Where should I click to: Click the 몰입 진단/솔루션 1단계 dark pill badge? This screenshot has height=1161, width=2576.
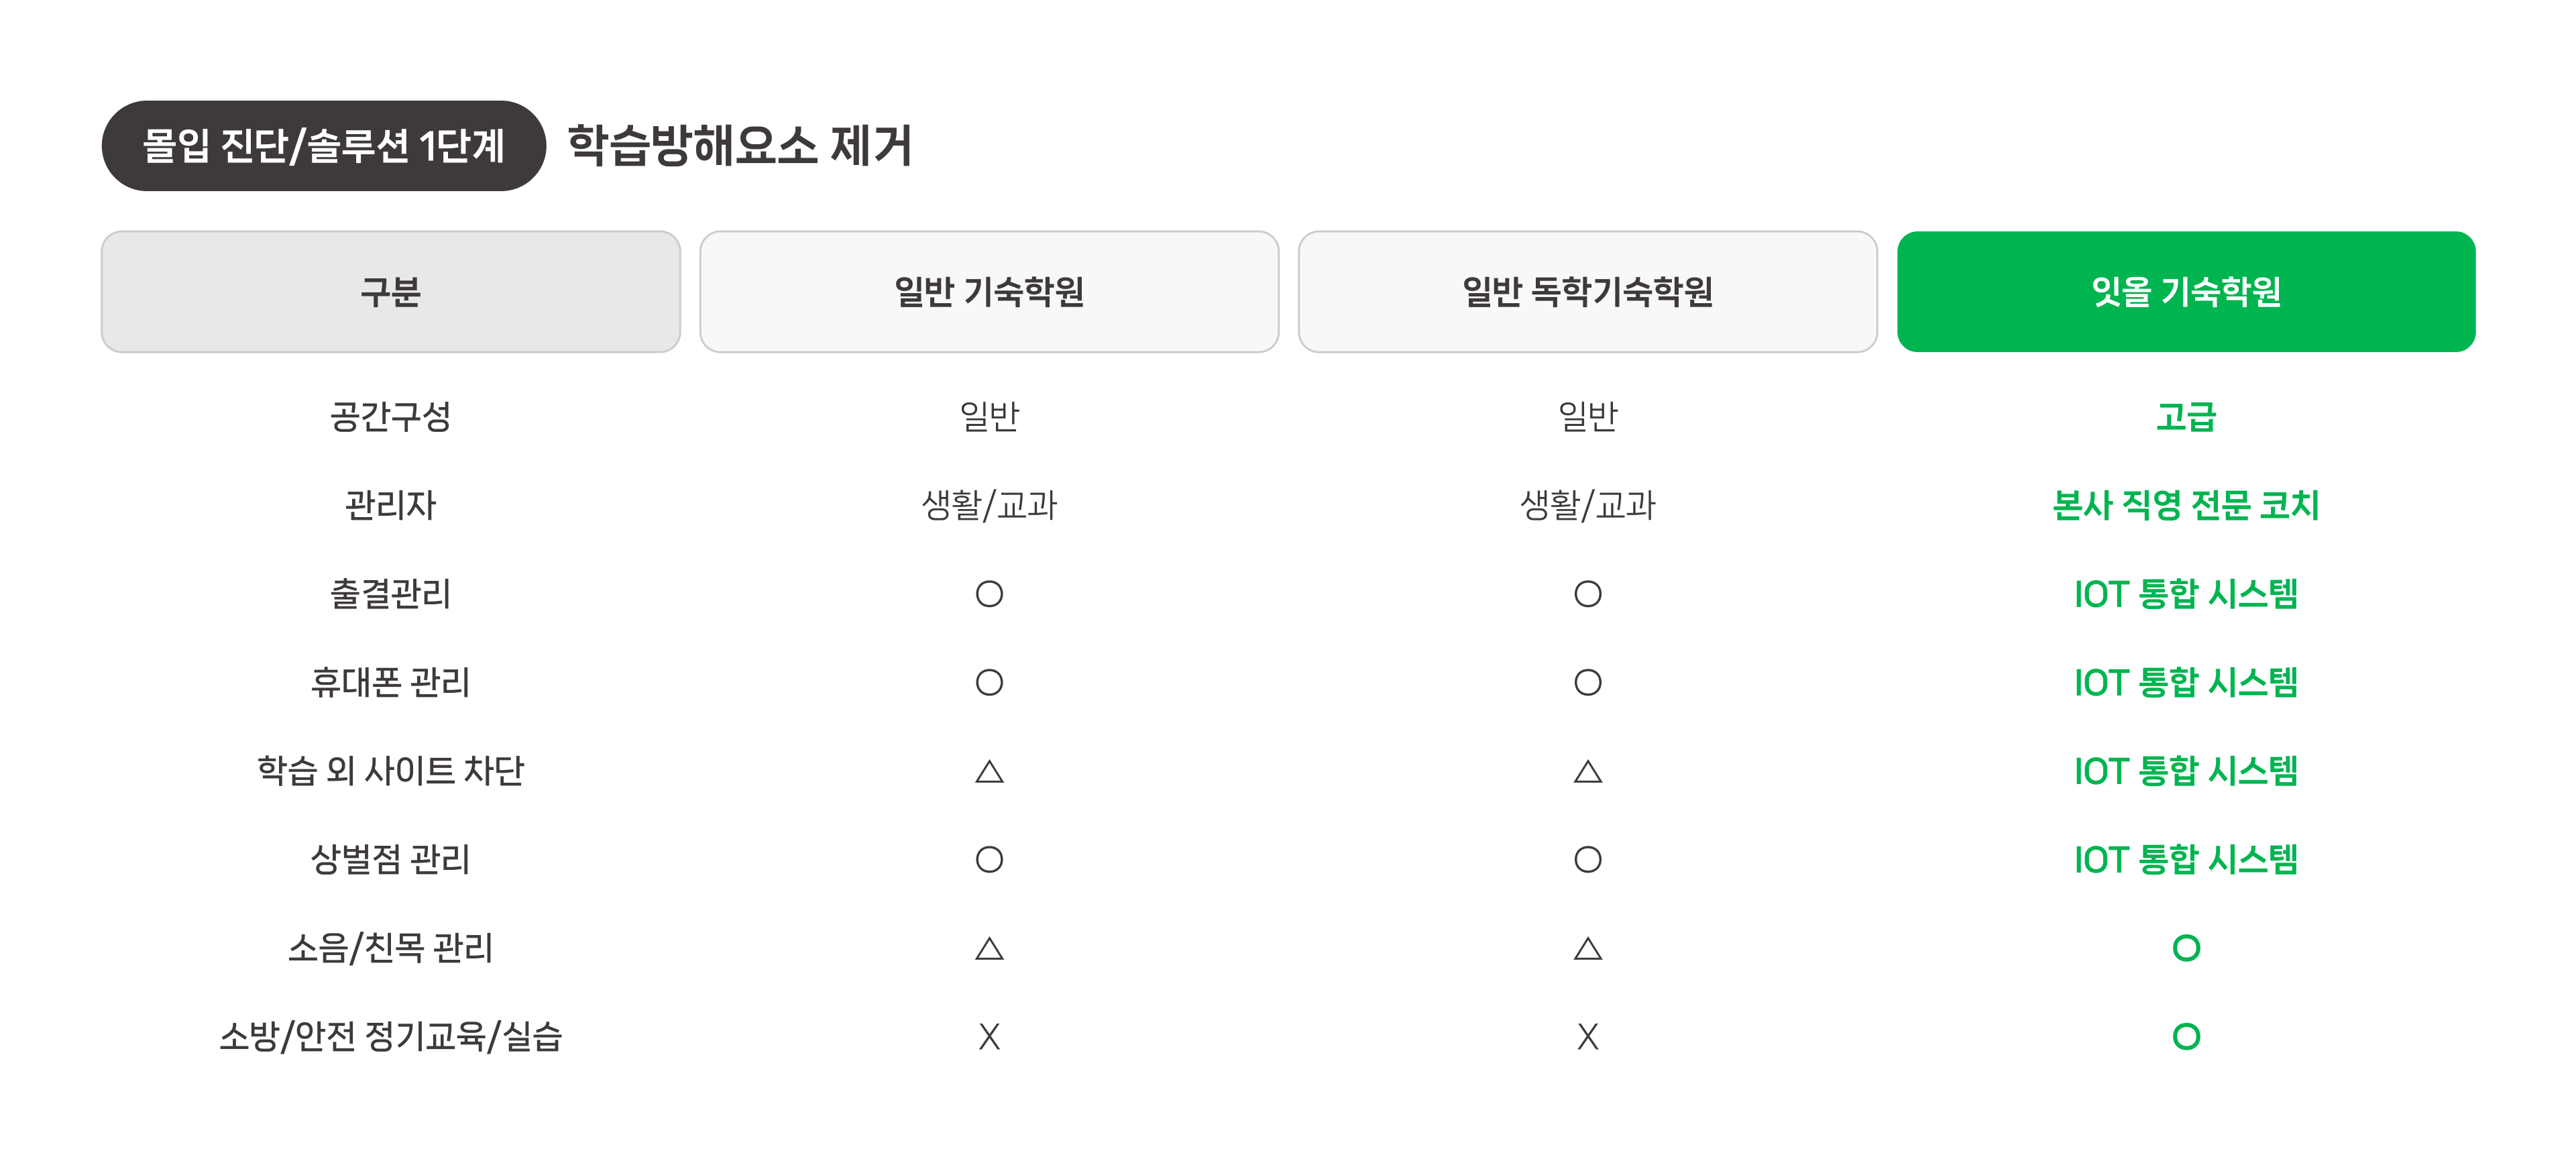pos(323,146)
